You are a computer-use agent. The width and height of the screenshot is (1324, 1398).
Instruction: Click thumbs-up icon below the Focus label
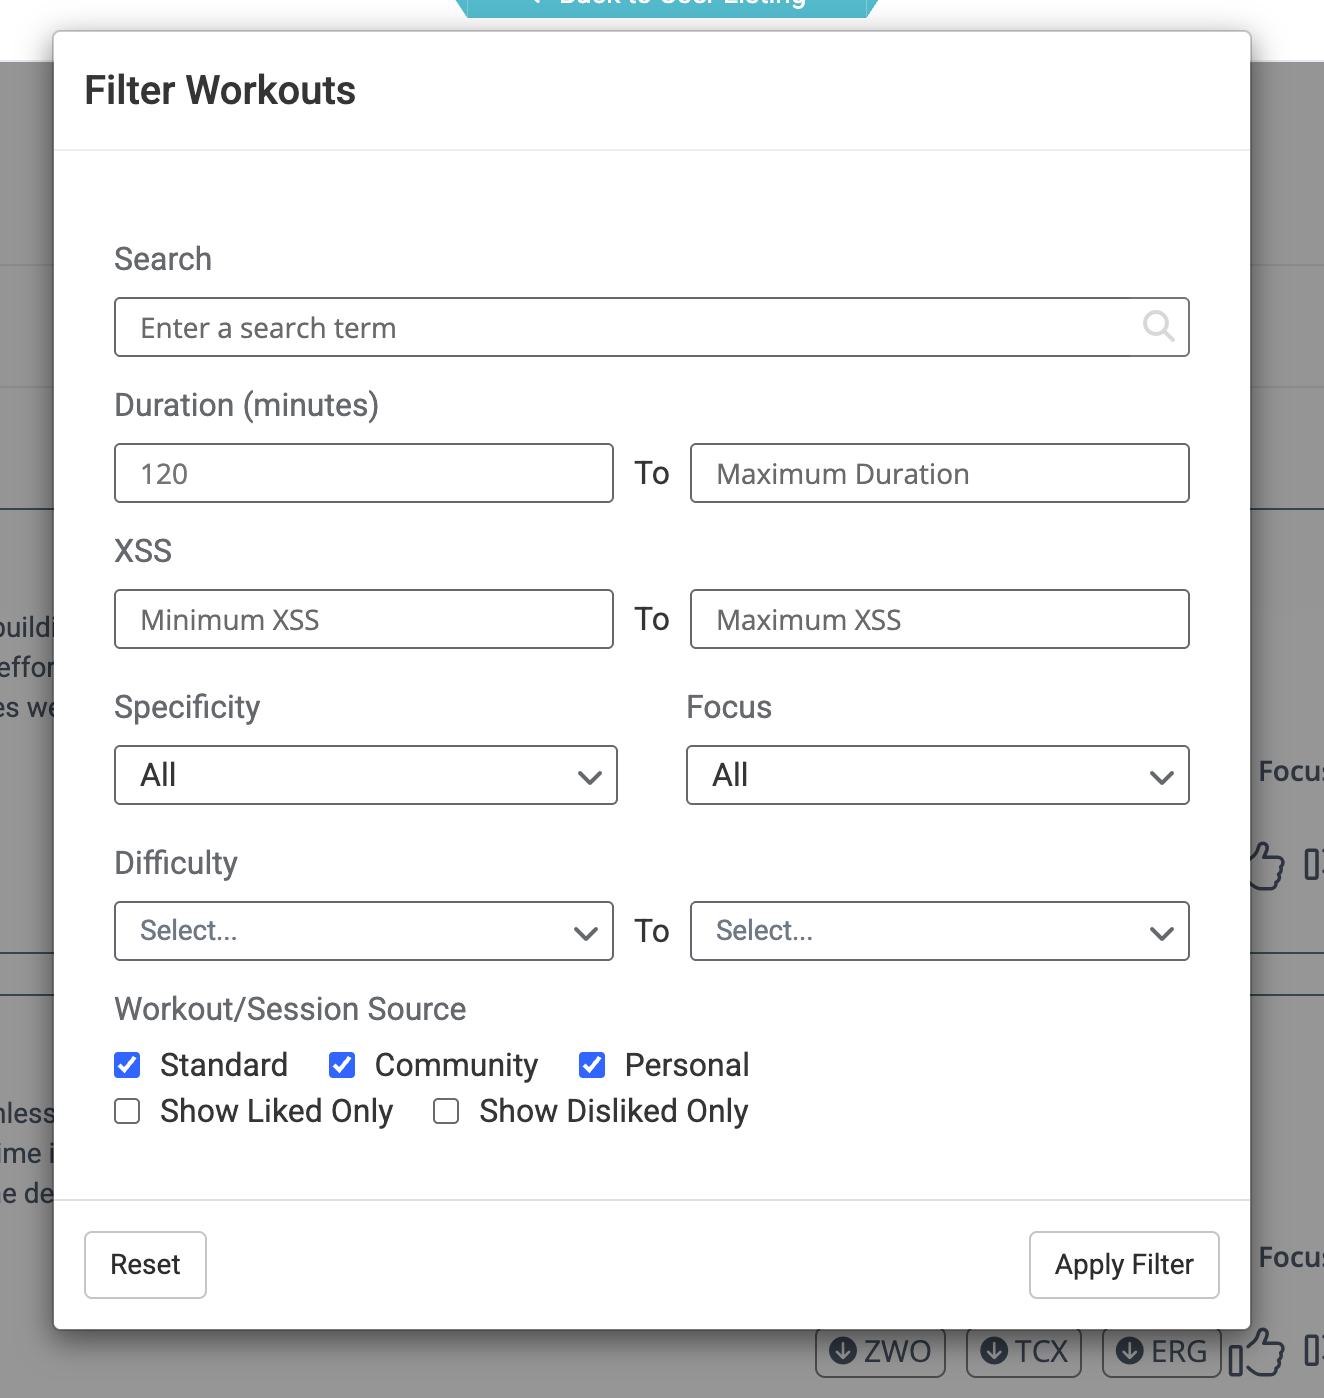click(x=1267, y=865)
